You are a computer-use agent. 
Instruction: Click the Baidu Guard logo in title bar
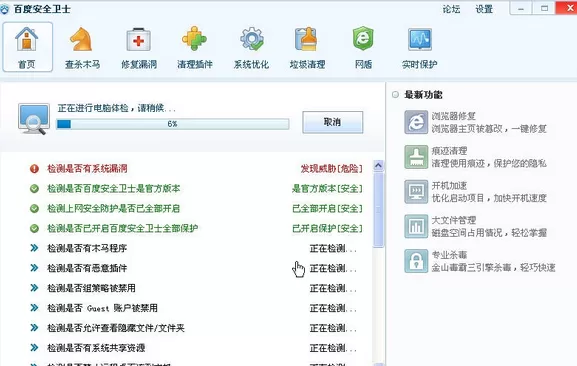pos(4,9)
